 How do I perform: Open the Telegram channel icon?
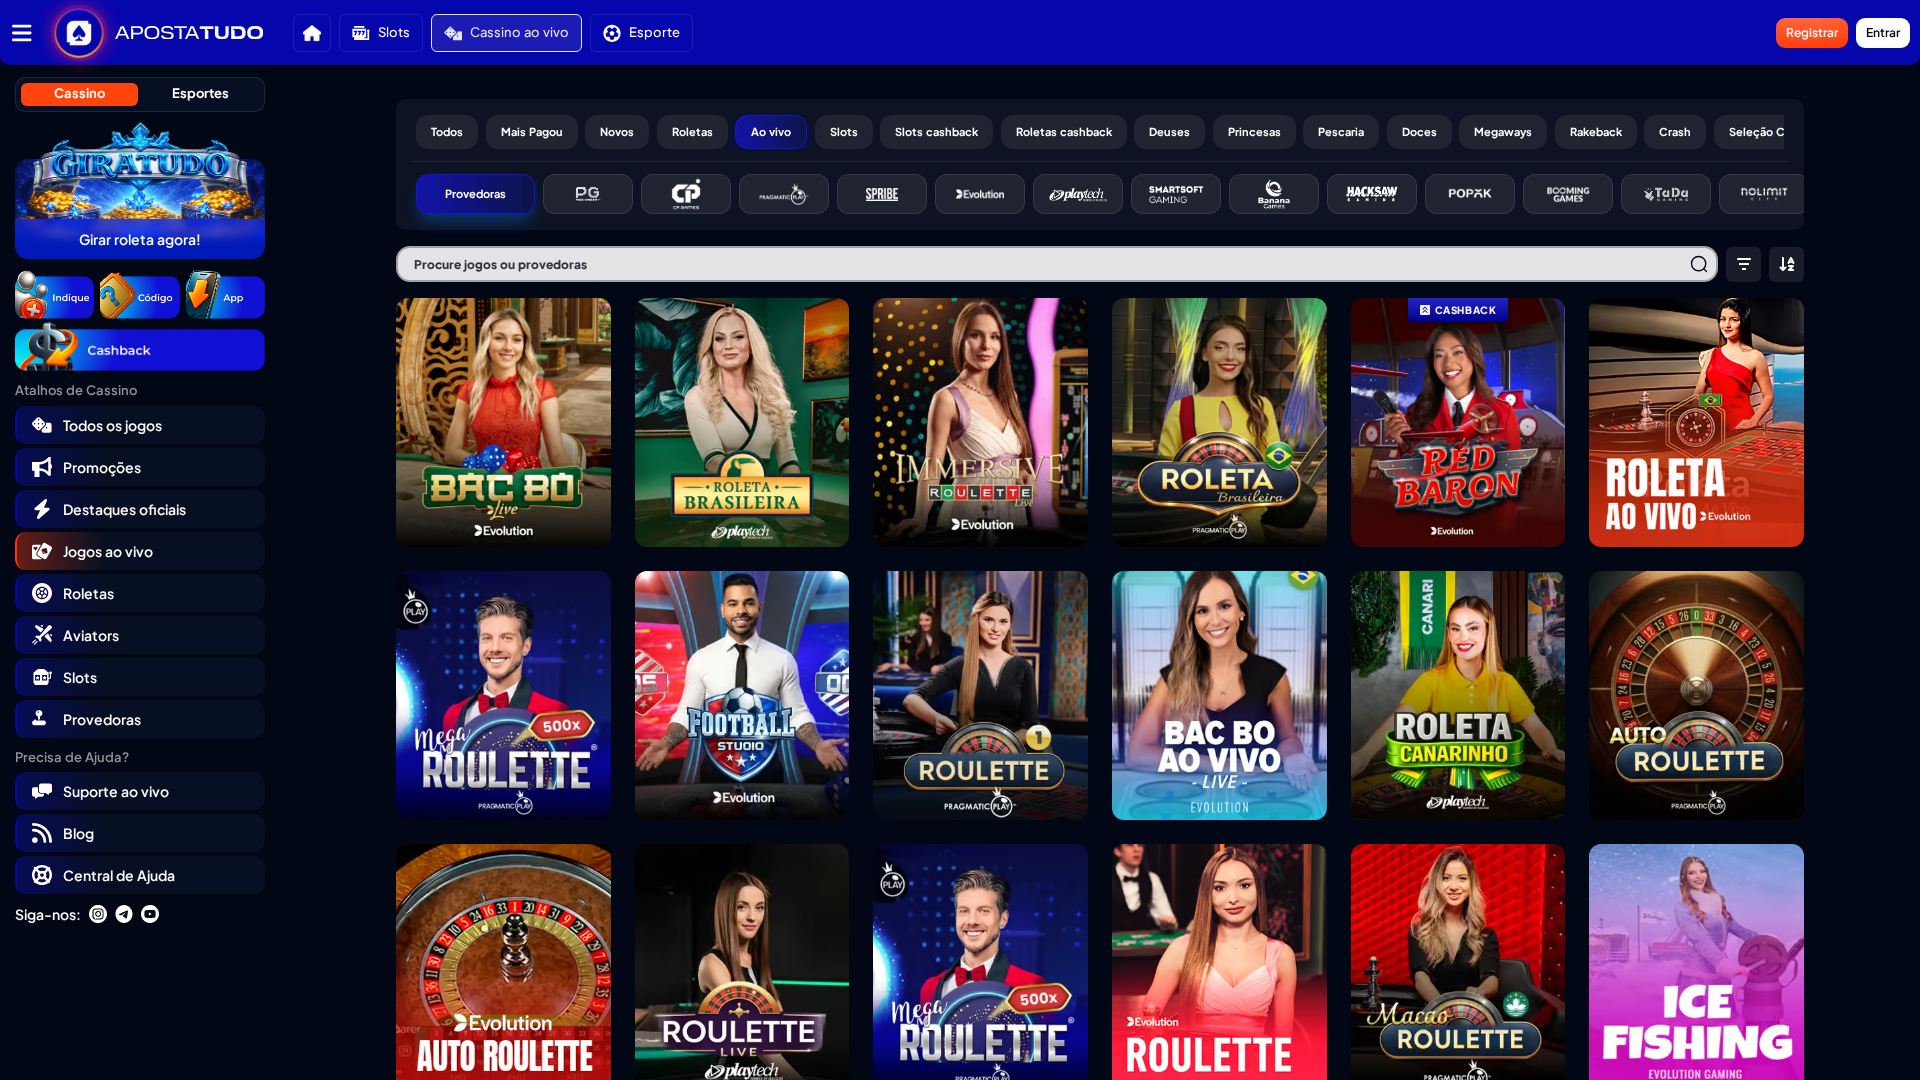124,914
